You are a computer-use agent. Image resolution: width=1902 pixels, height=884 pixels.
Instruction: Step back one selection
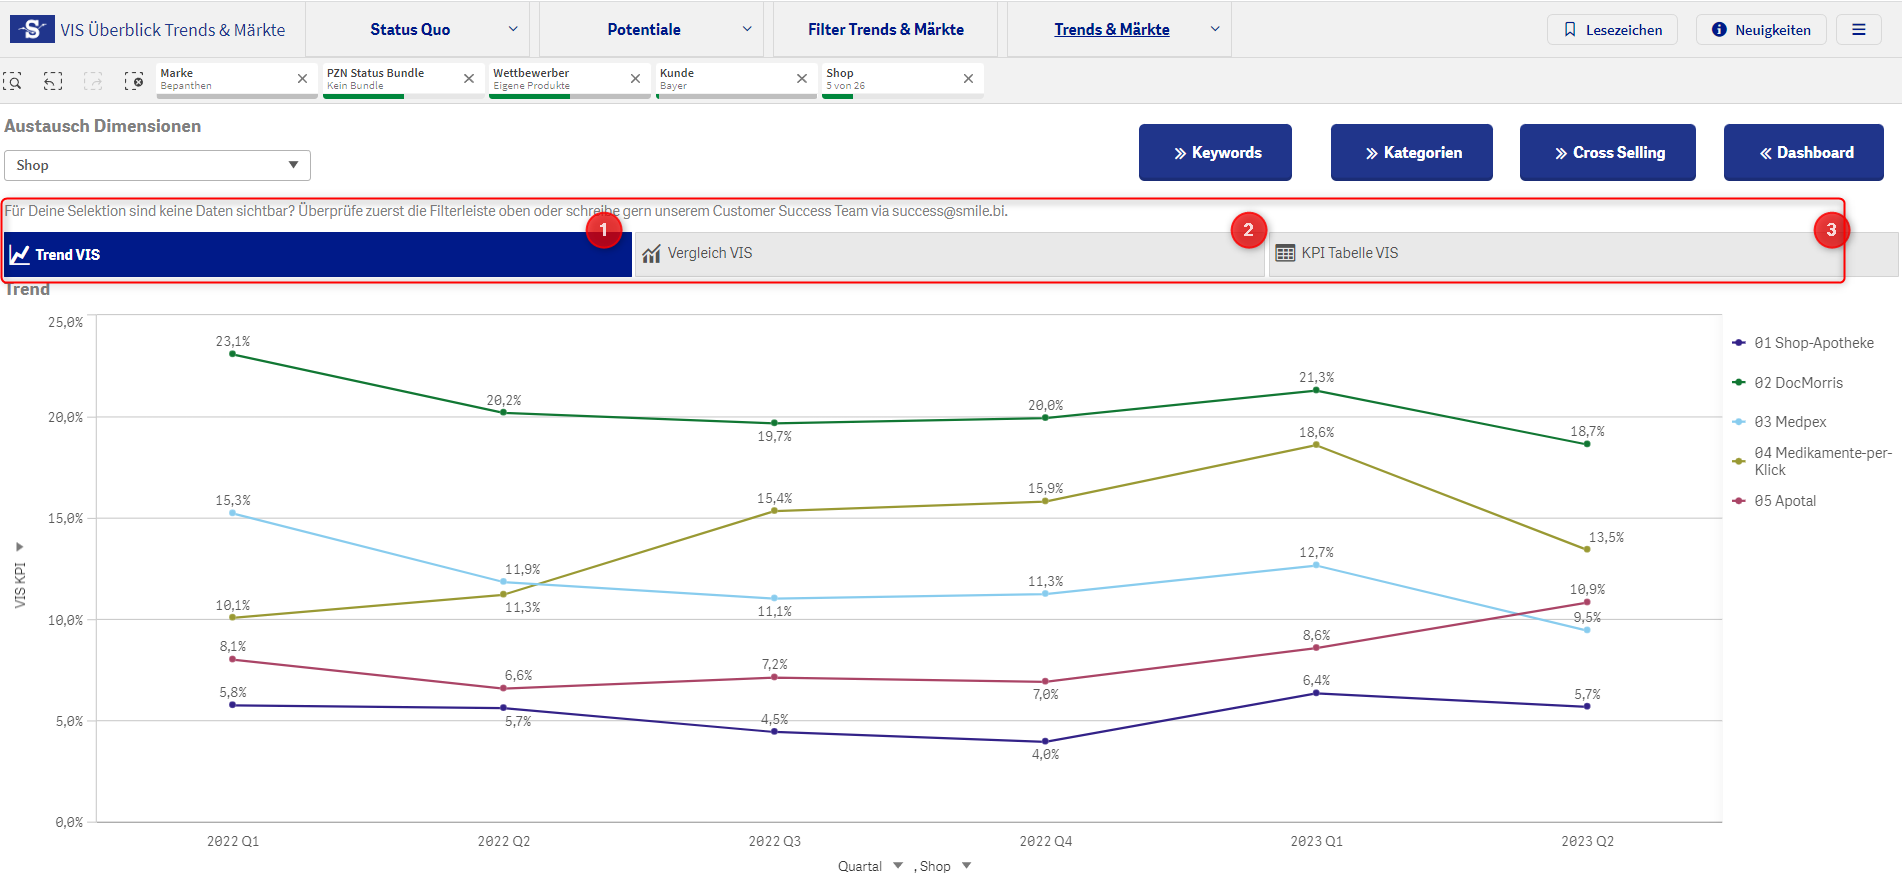pyautogui.click(x=53, y=81)
